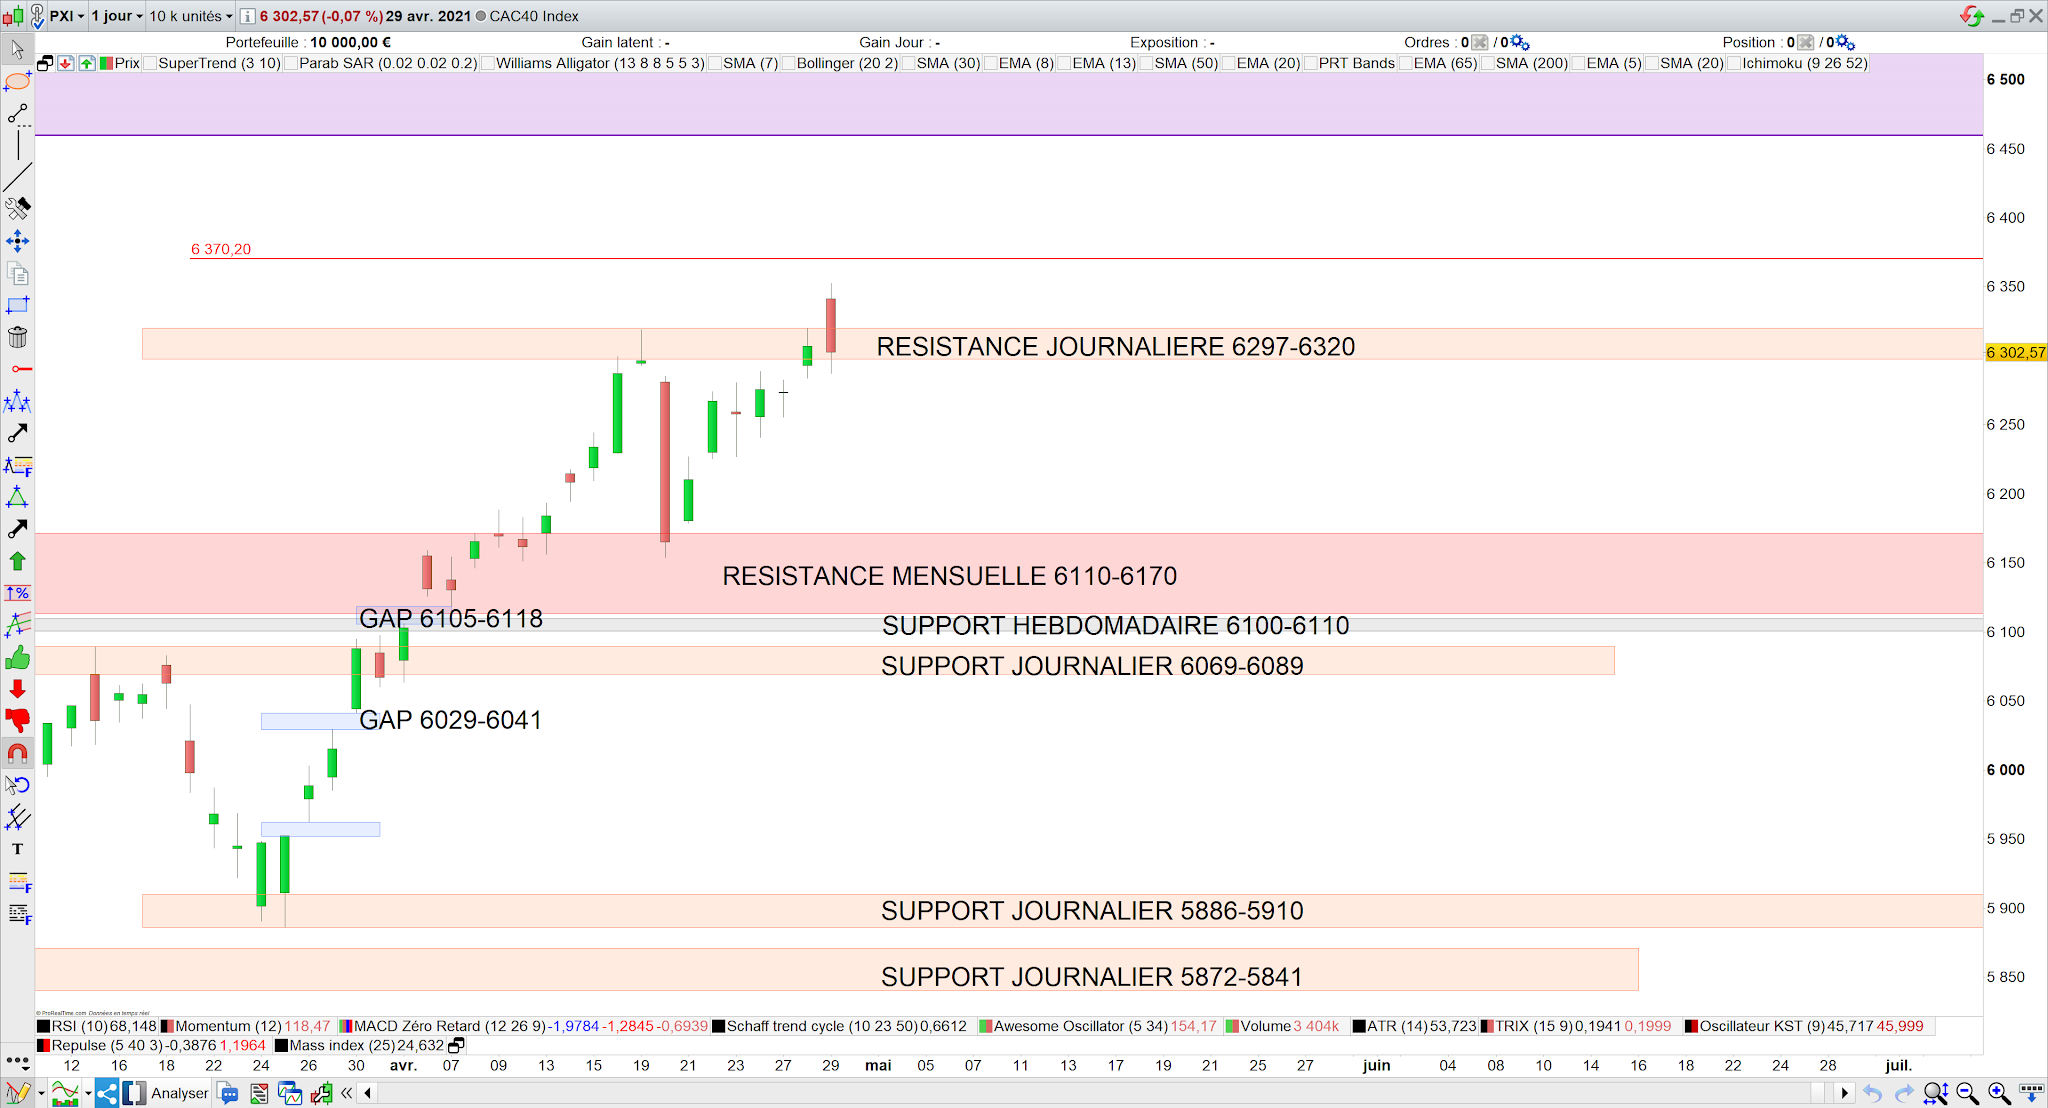Select the parallel channel lines tool
2048x1108 pixels.
17,817
